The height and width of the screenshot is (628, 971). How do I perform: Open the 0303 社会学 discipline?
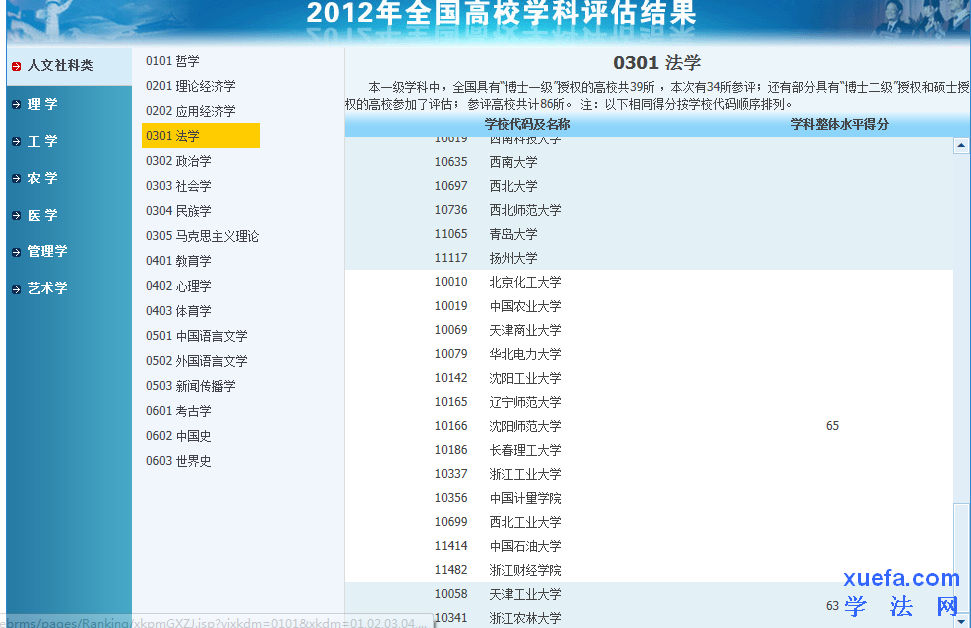178,186
